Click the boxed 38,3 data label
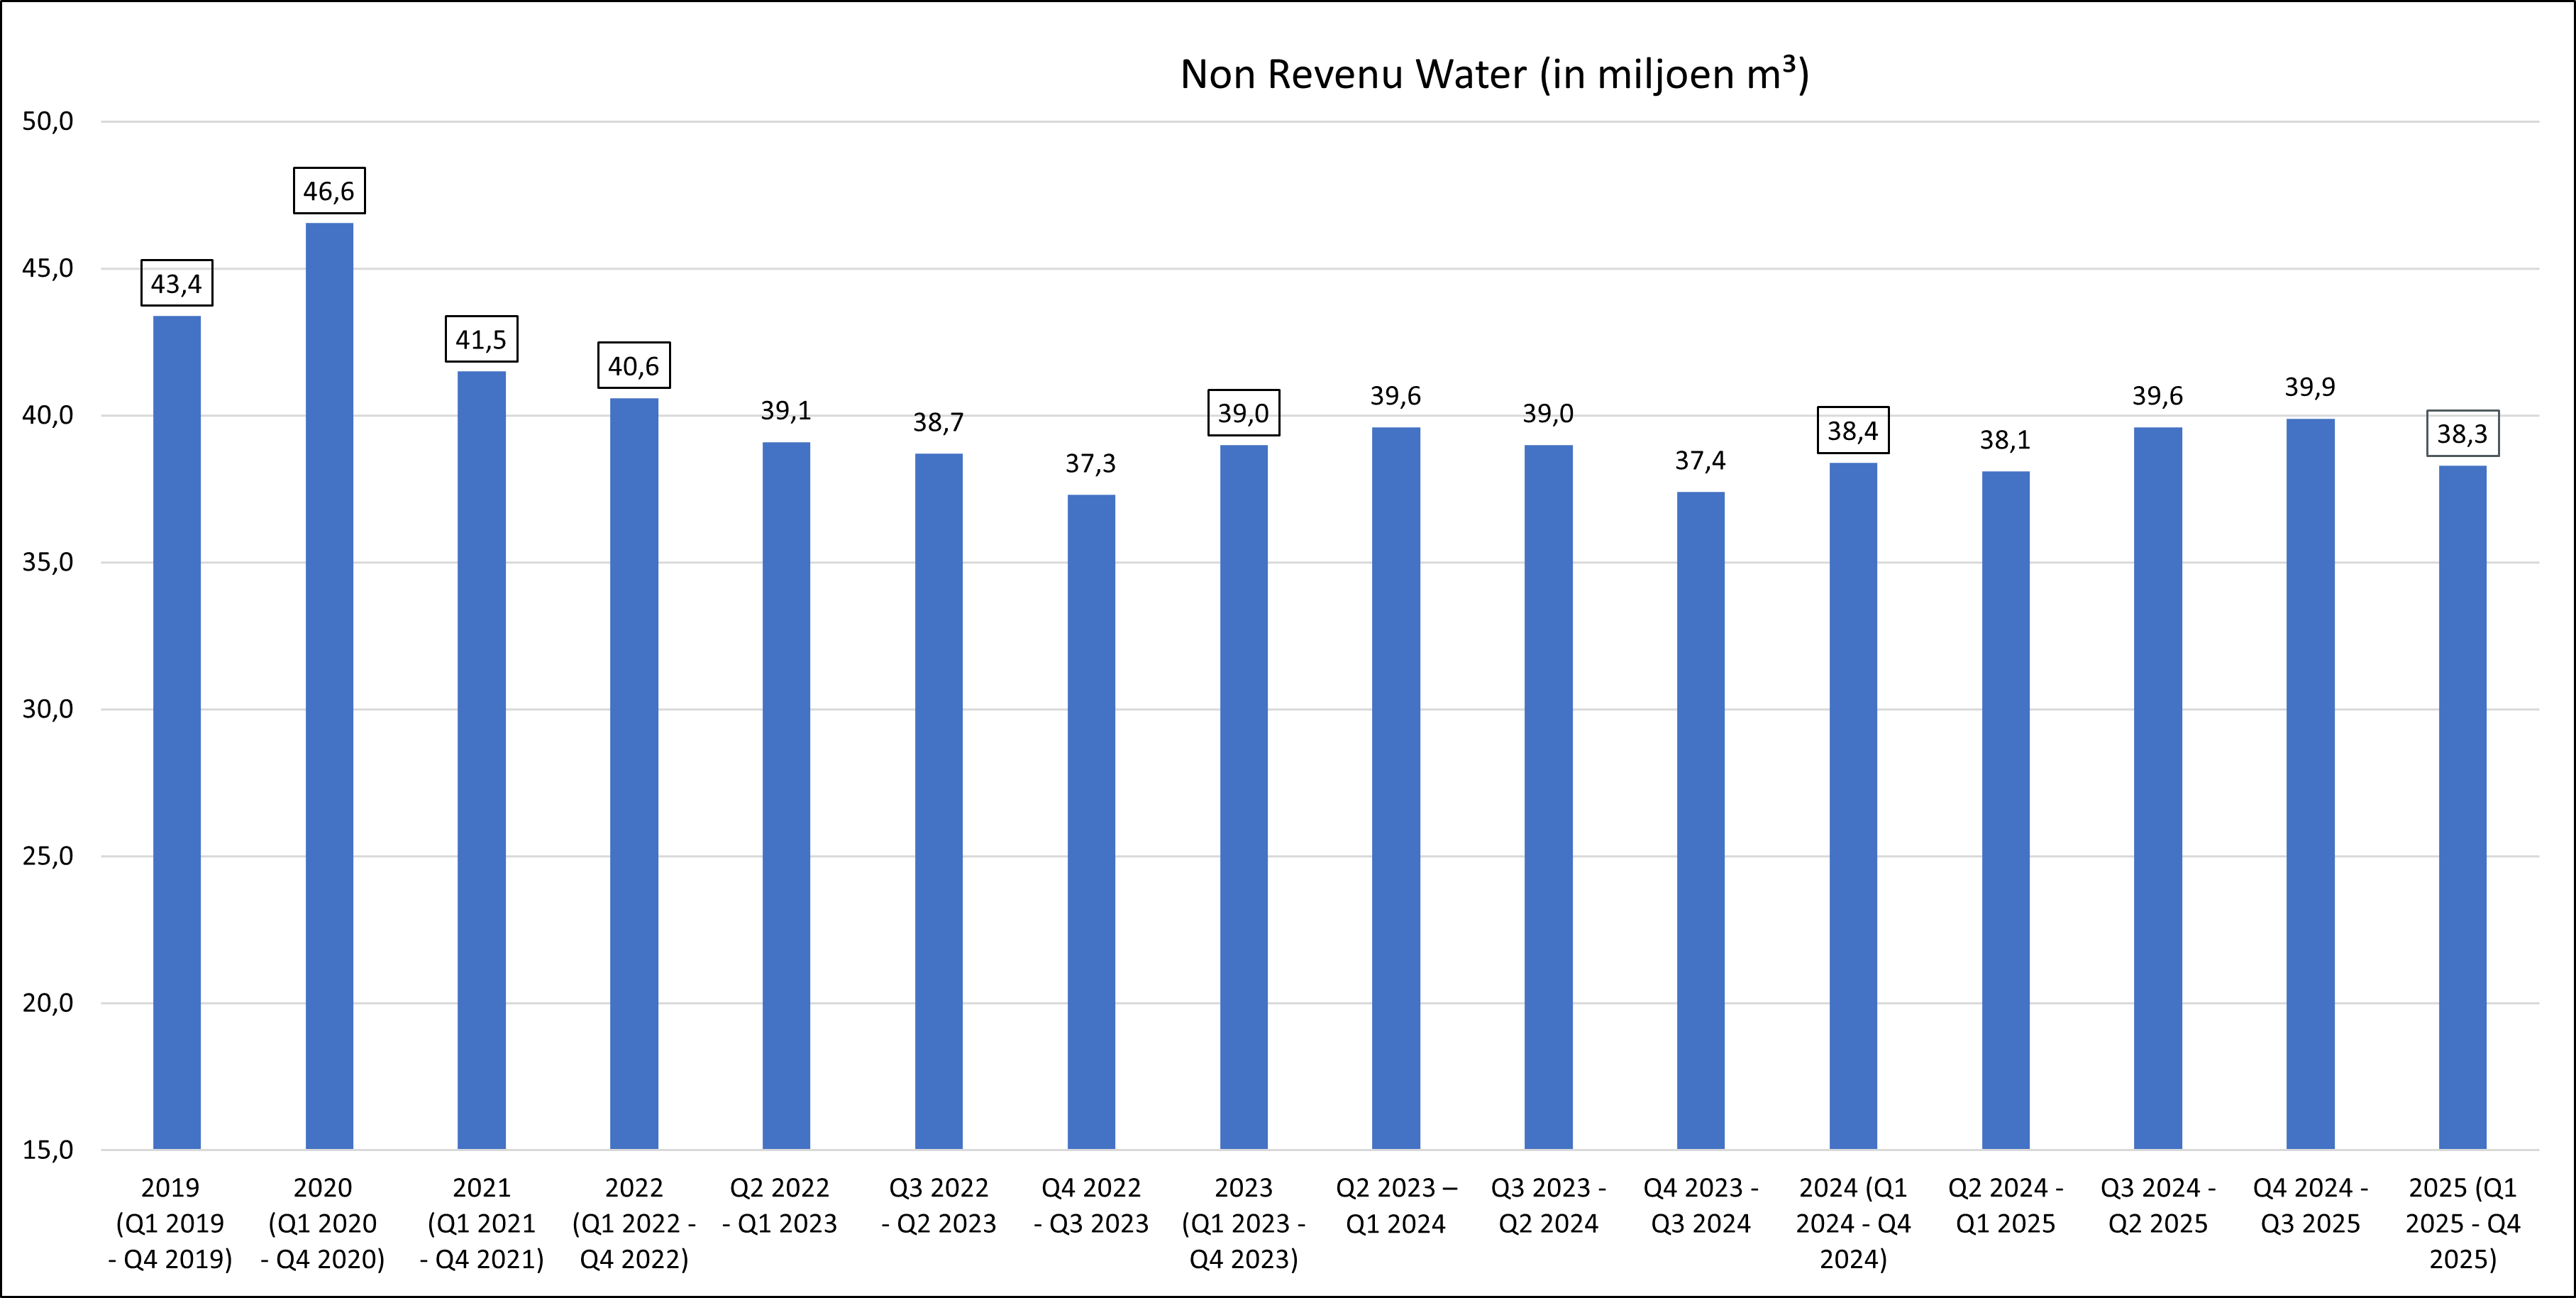Viewport: 2576px width, 1298px height. click(2462, 434)
